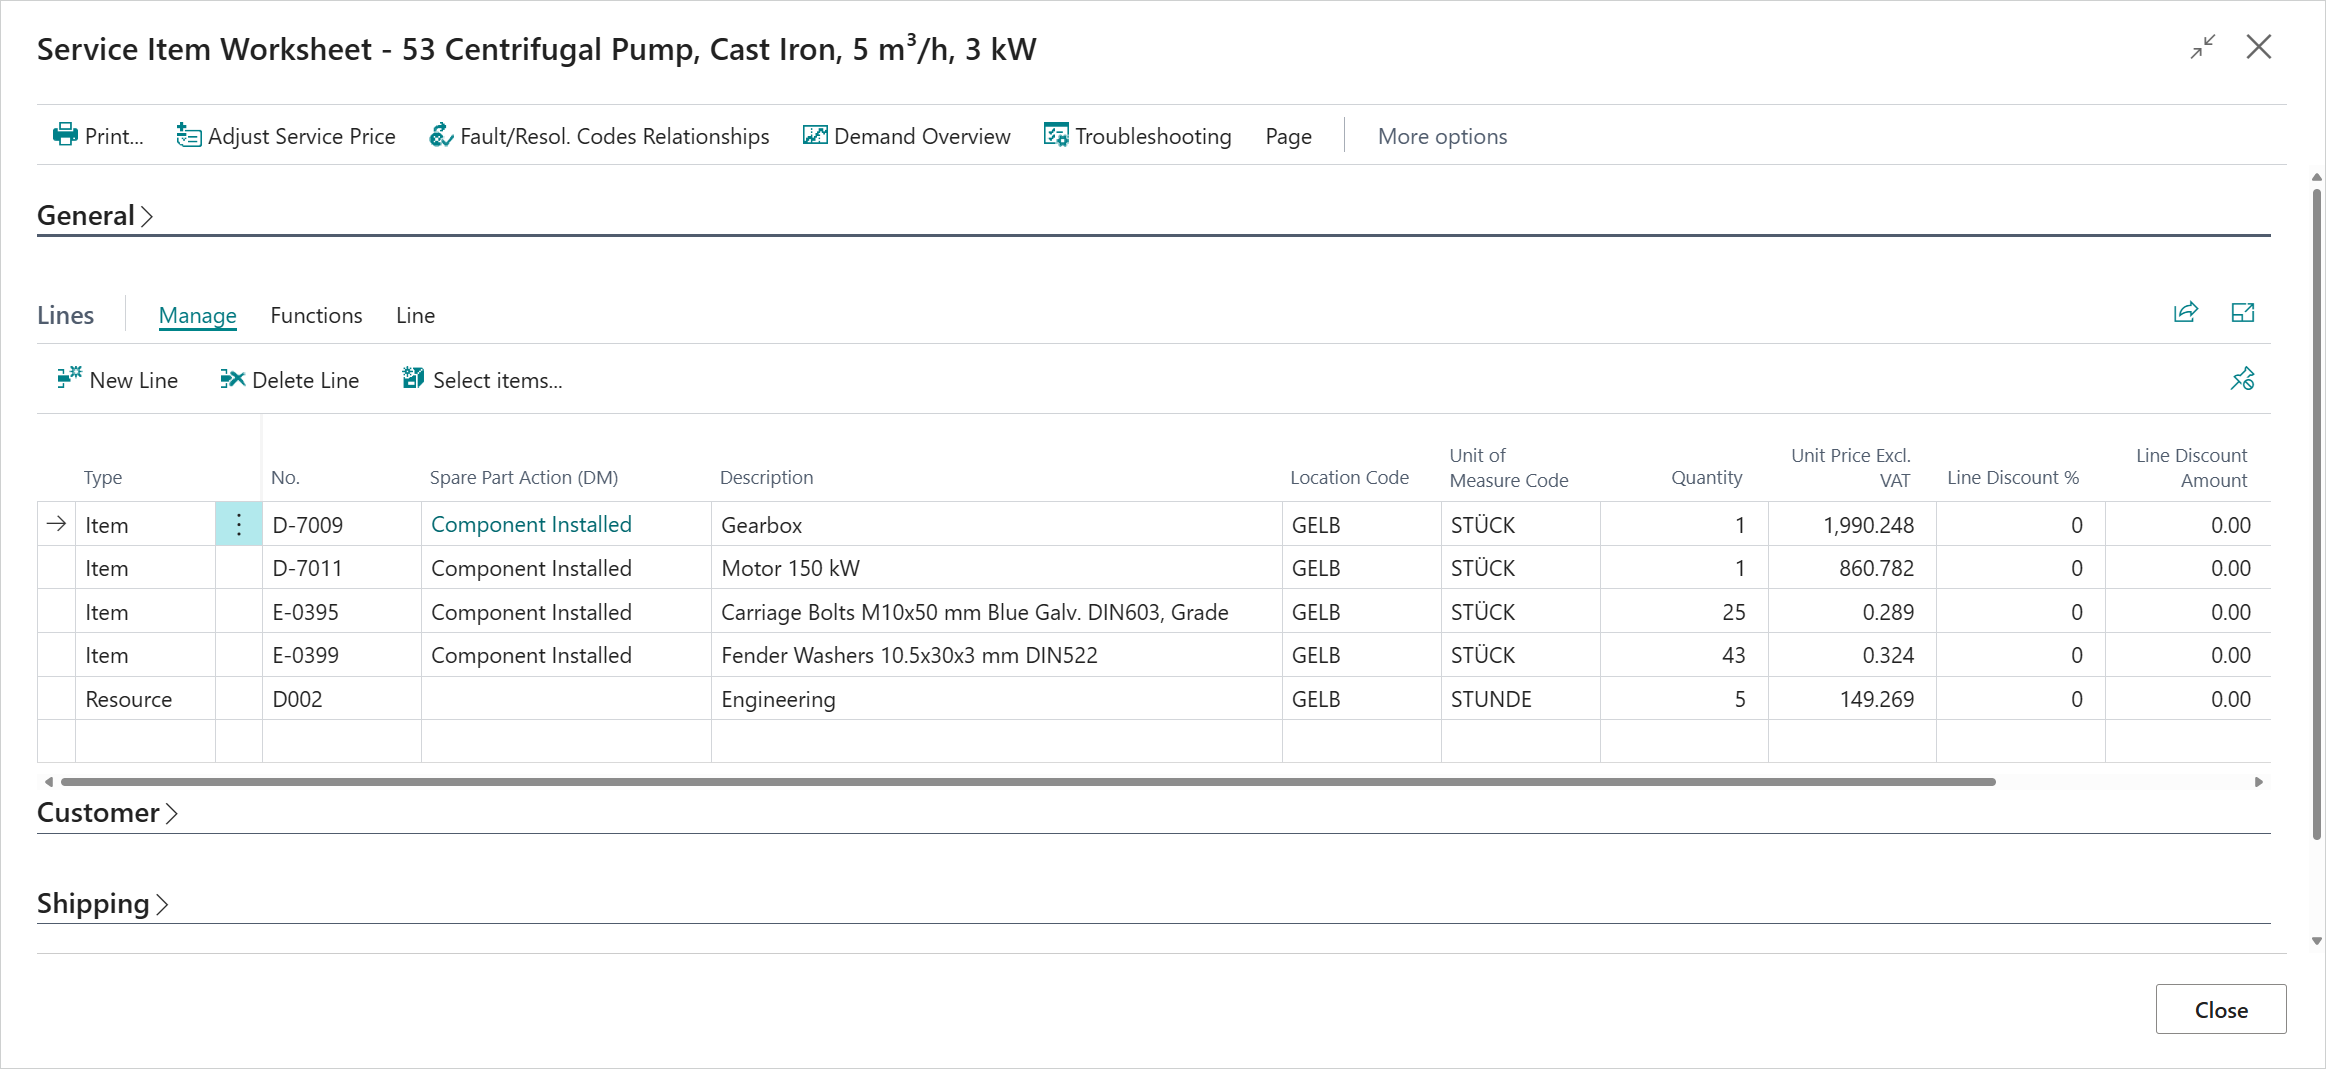Viewport: 2326px width, 1069px height.
Task: Open the More options menu
Action: click(x=1441, y=136)
